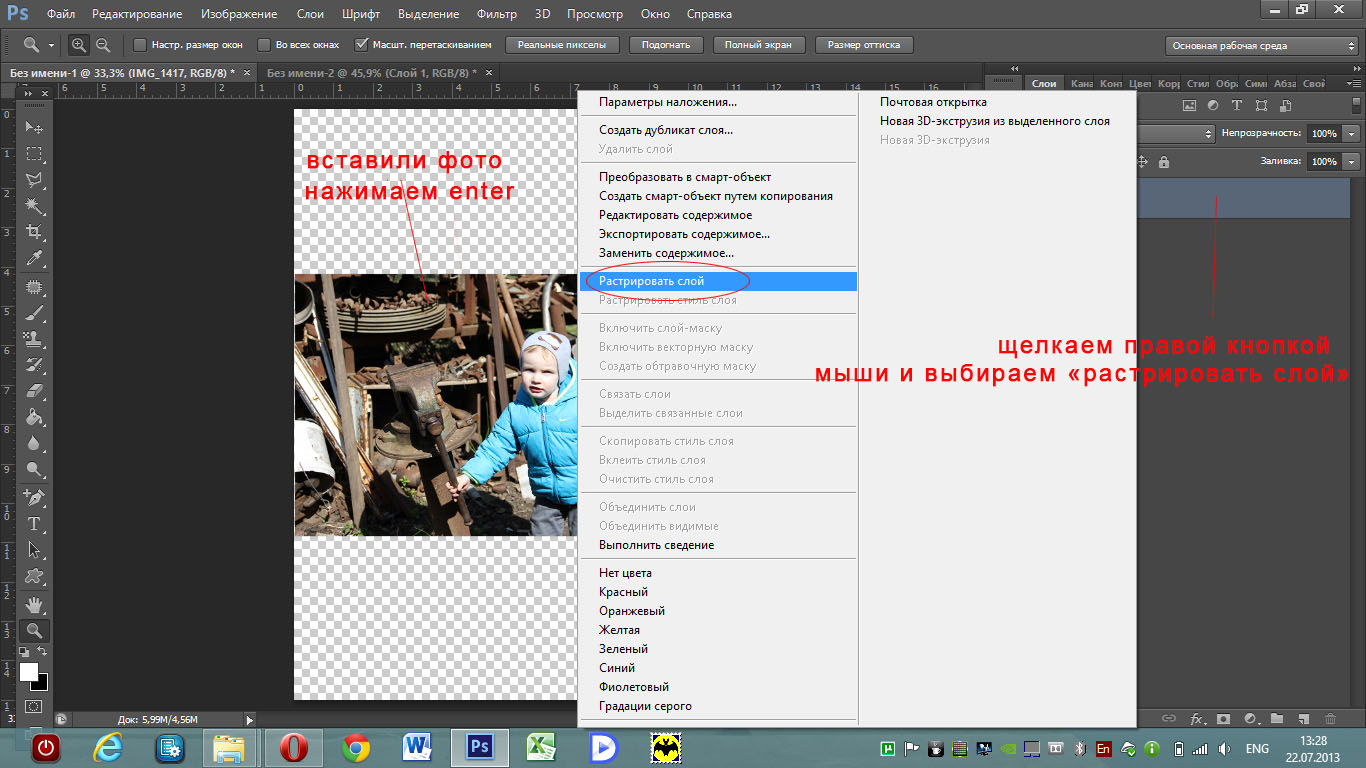1366x768 pixels.
Task: Enable the 'Настр. размер окон' checkbox
Action: pyautogui.click(x=140, y=45)
